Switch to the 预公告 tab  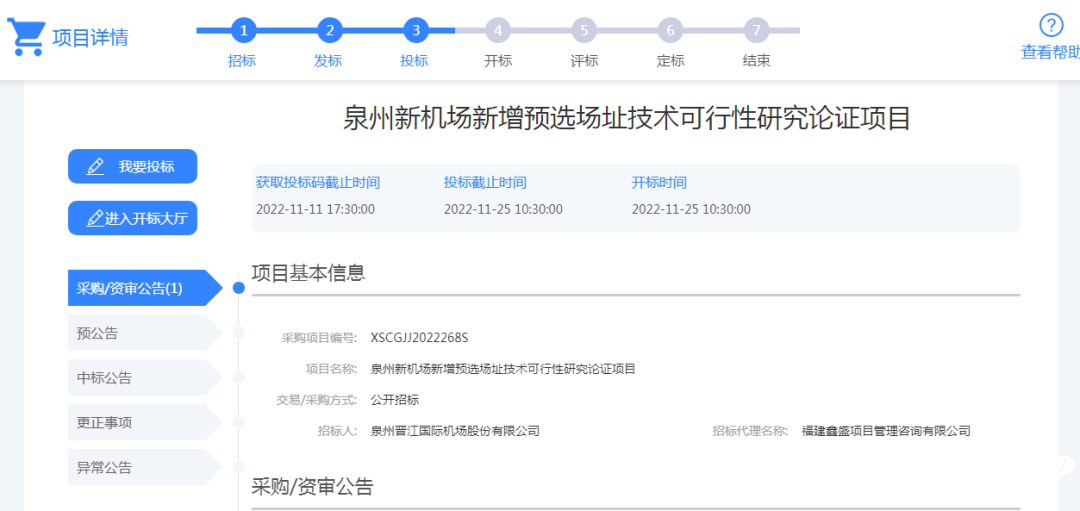[x=145, y=333]
